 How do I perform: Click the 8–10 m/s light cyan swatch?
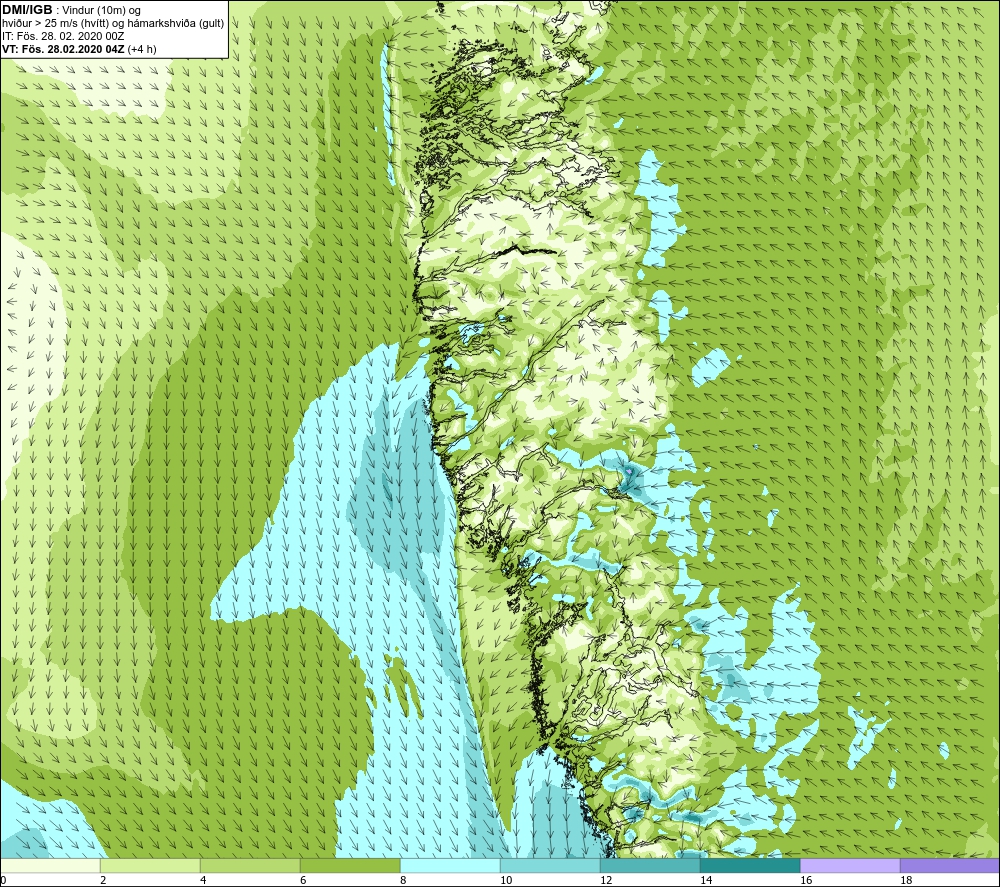point(450,865)
